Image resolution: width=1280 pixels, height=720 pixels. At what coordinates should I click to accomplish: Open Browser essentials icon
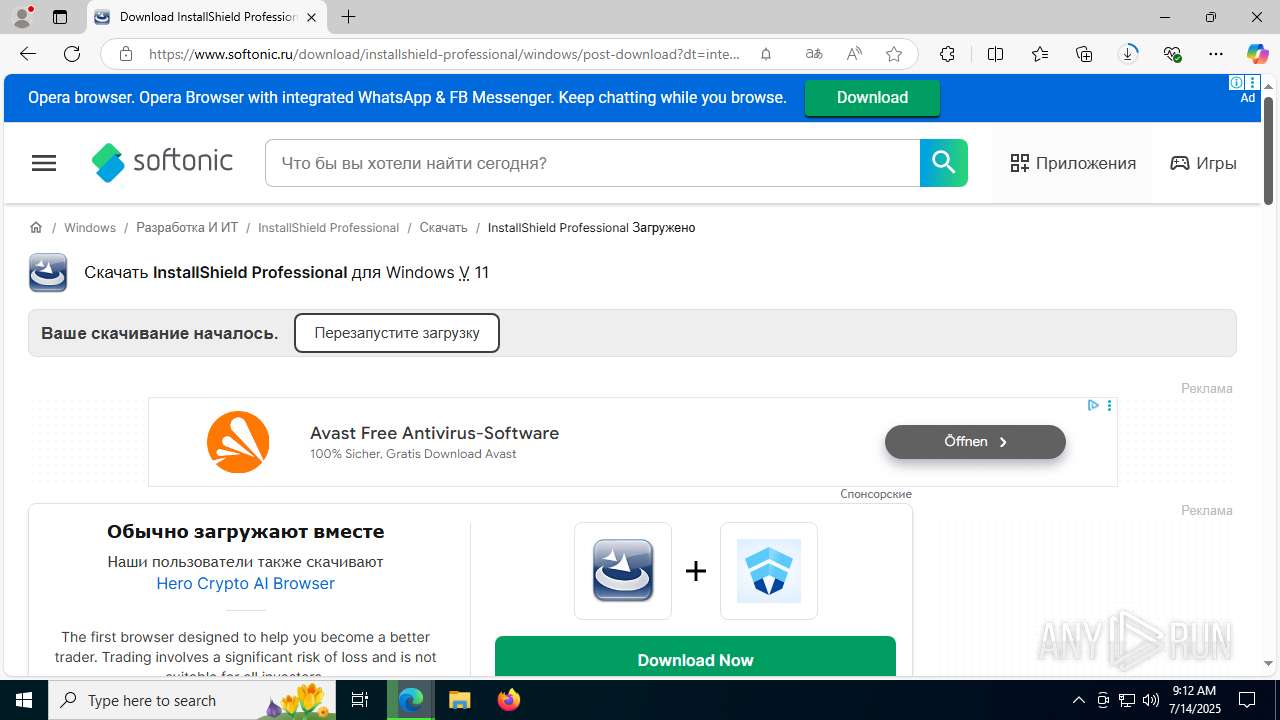[x=1172, y=54]
